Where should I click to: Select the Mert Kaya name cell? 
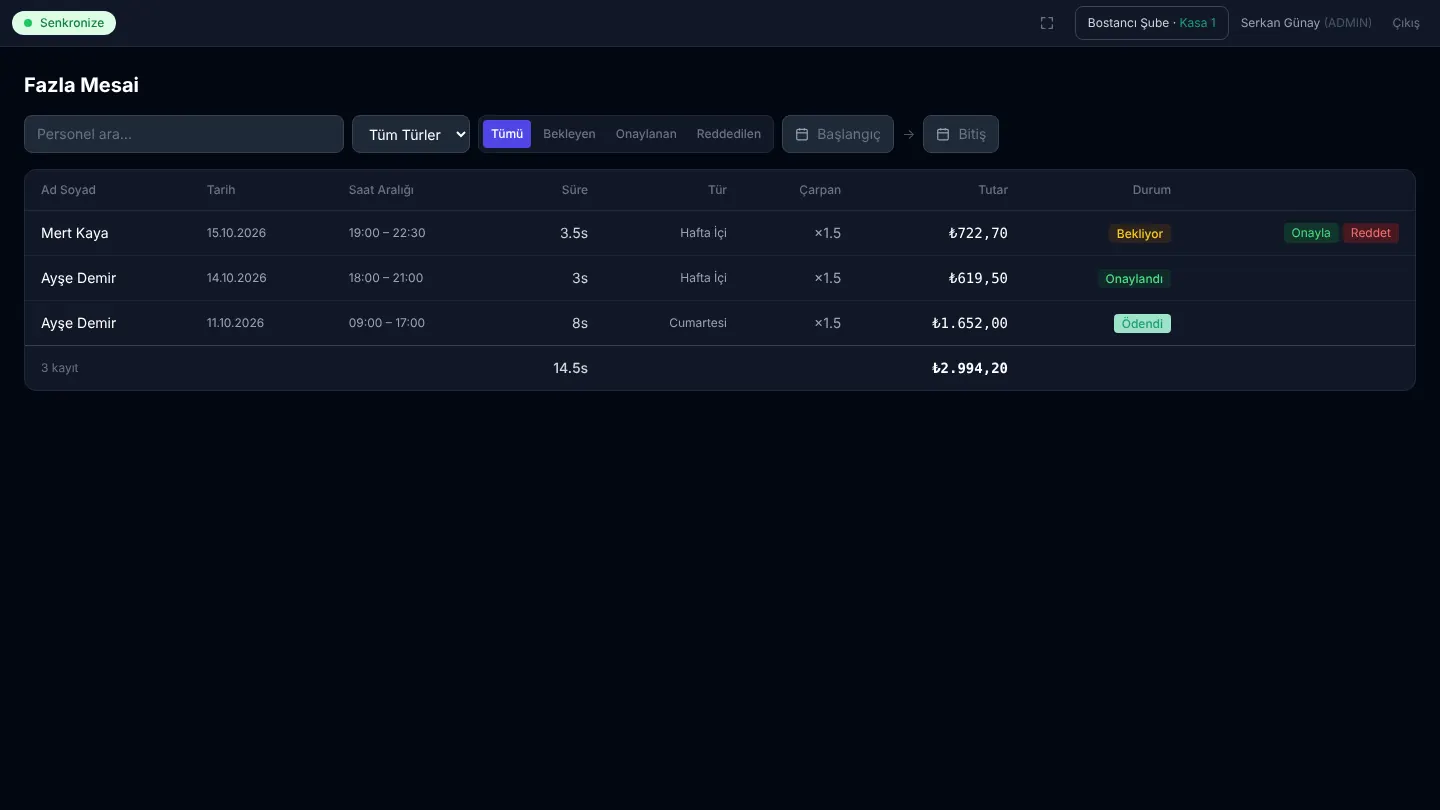[75, 233]
